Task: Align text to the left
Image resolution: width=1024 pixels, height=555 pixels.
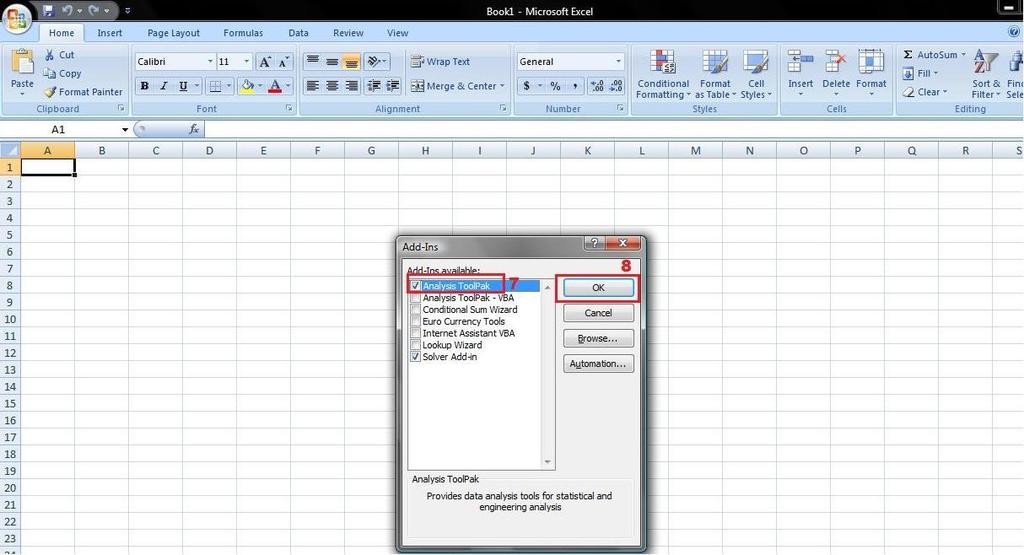Action: (313, 86)
